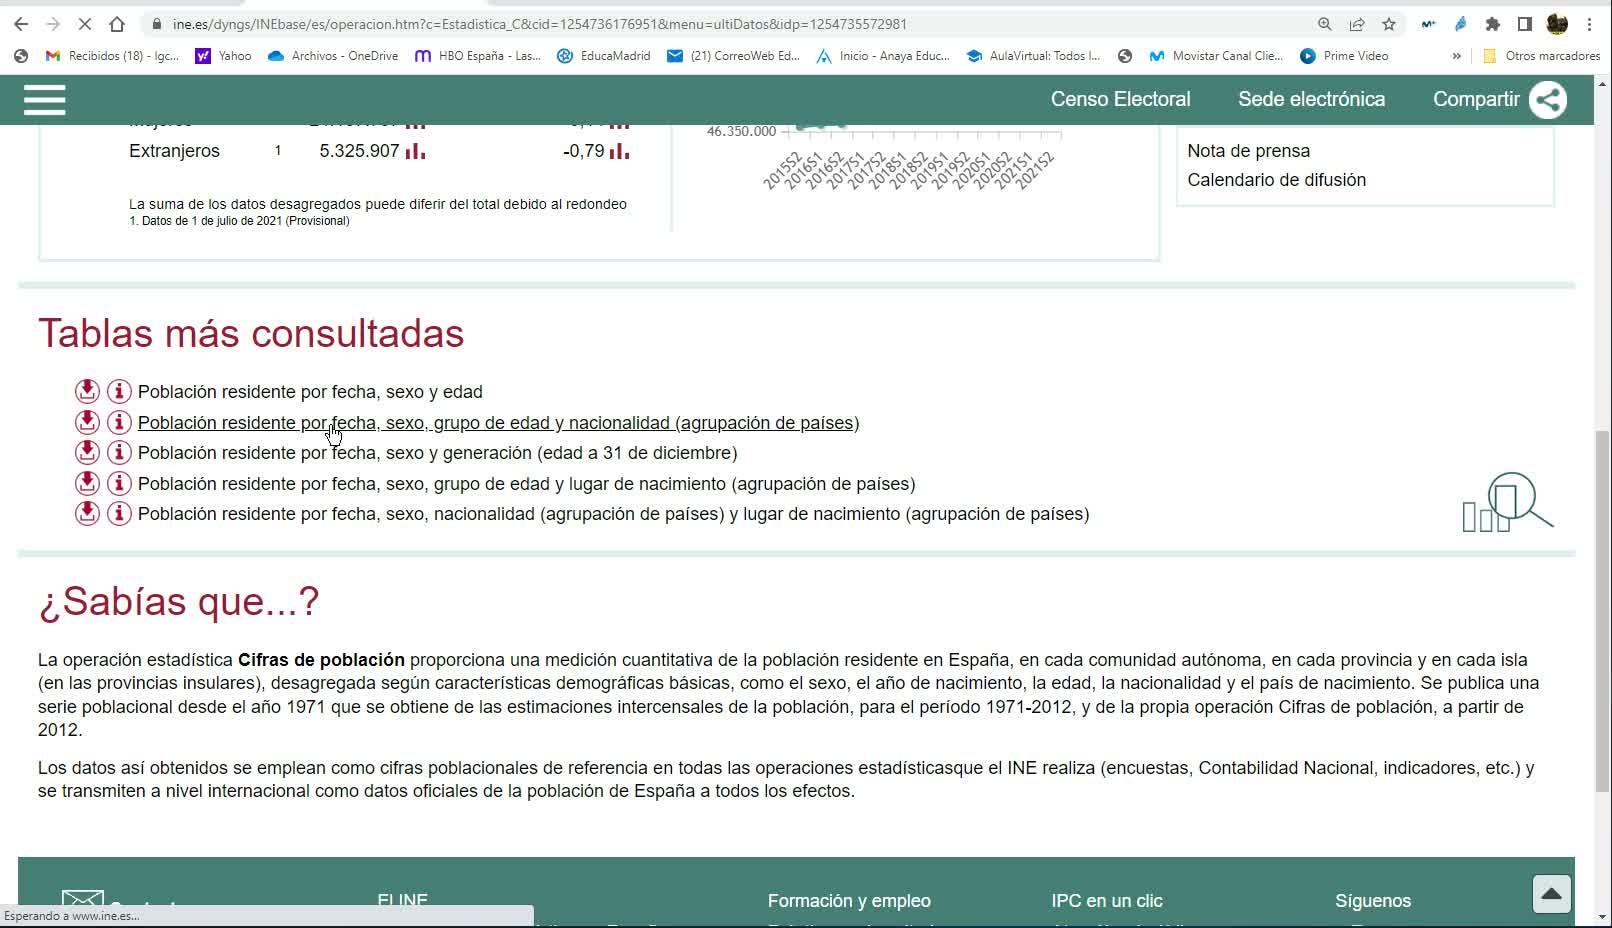Show info for the 'sexo y generación' table
The image size is (1612, 928).
pyautogui.click(x=119, y=452)
